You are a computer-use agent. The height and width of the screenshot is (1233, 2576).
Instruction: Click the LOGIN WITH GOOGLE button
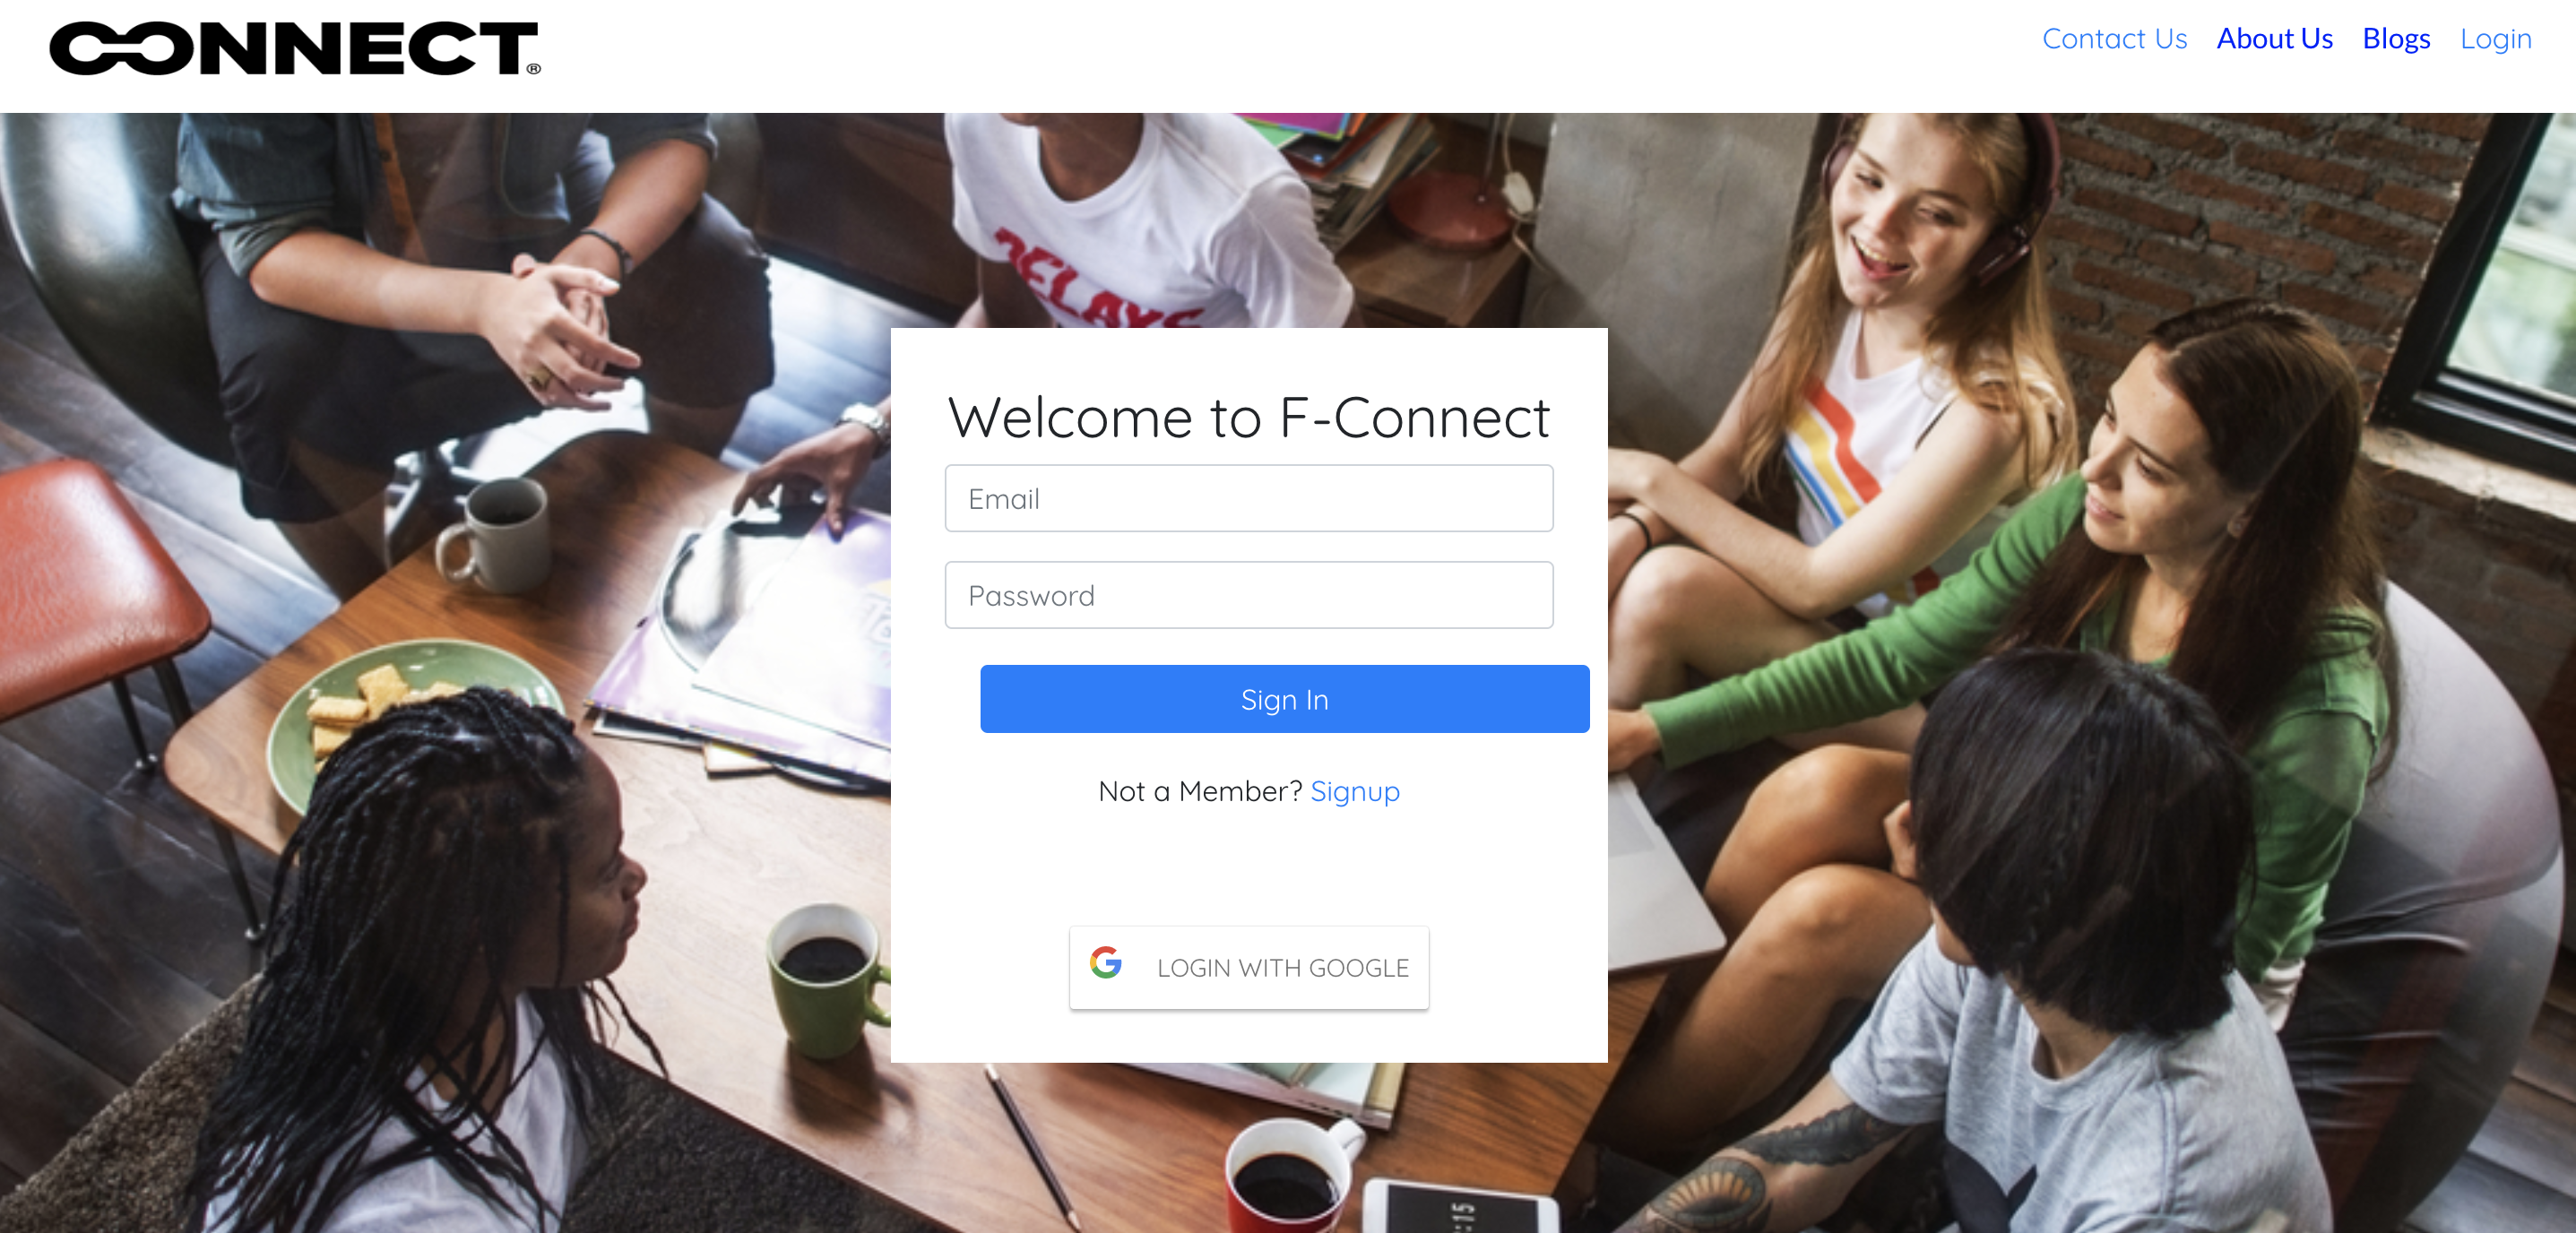[1249, 967]
